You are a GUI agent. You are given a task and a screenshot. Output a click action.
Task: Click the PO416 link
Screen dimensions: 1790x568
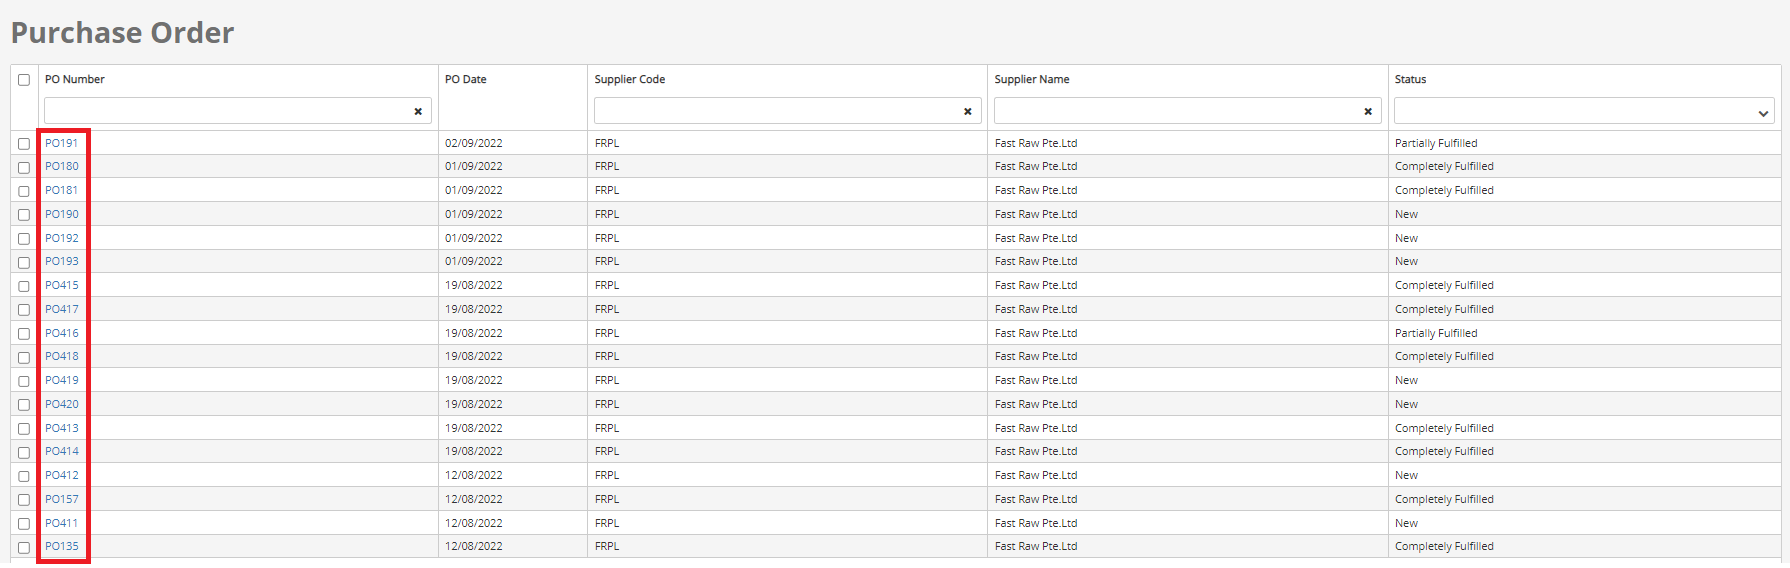click(61, 333)
